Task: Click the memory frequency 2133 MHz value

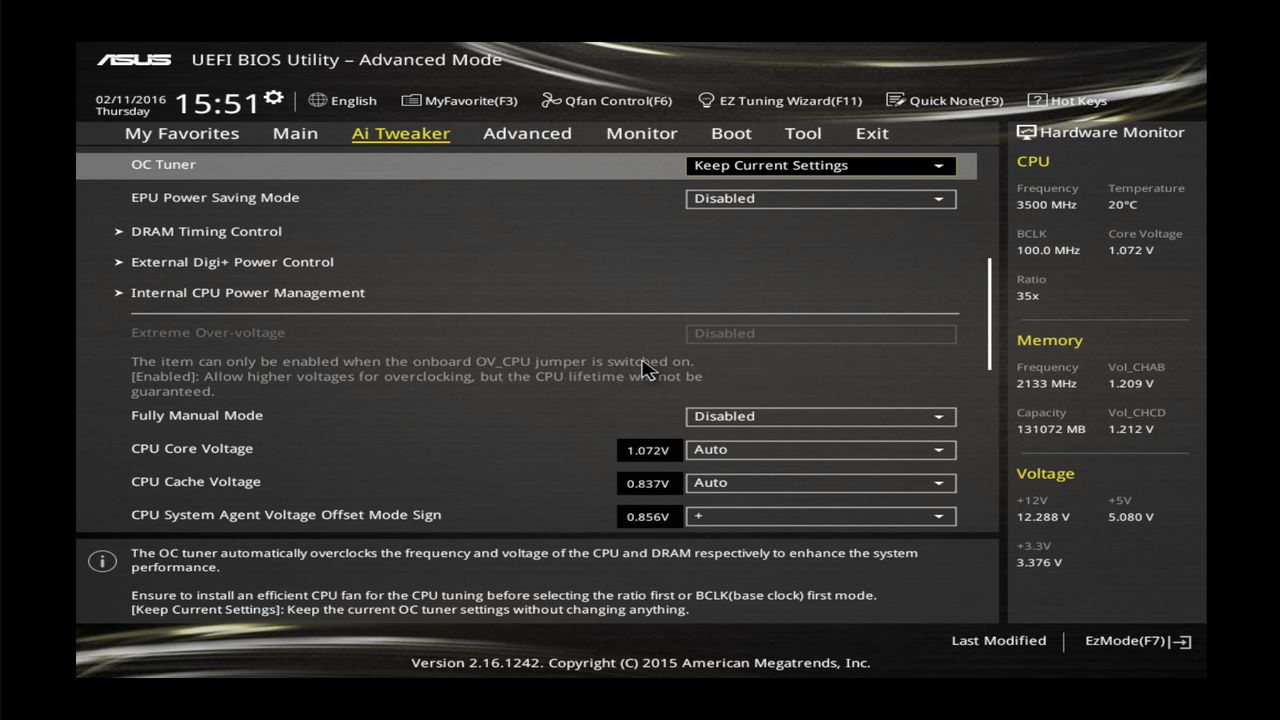Action: 1046,383
